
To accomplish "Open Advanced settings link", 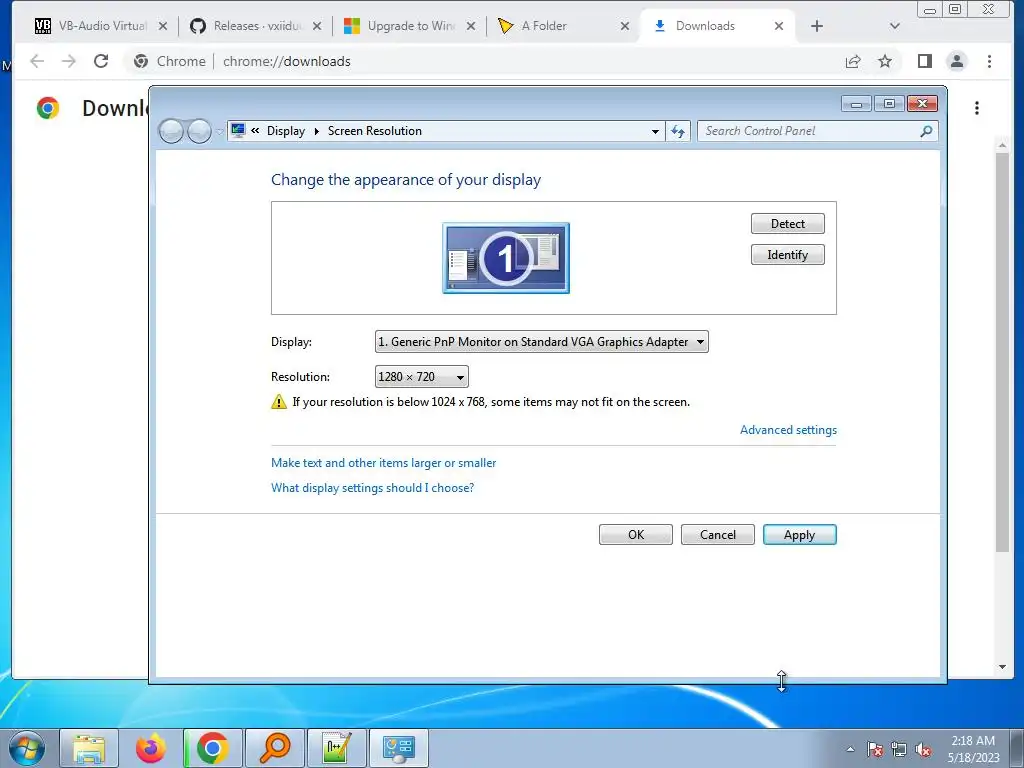I will point(788,430).
